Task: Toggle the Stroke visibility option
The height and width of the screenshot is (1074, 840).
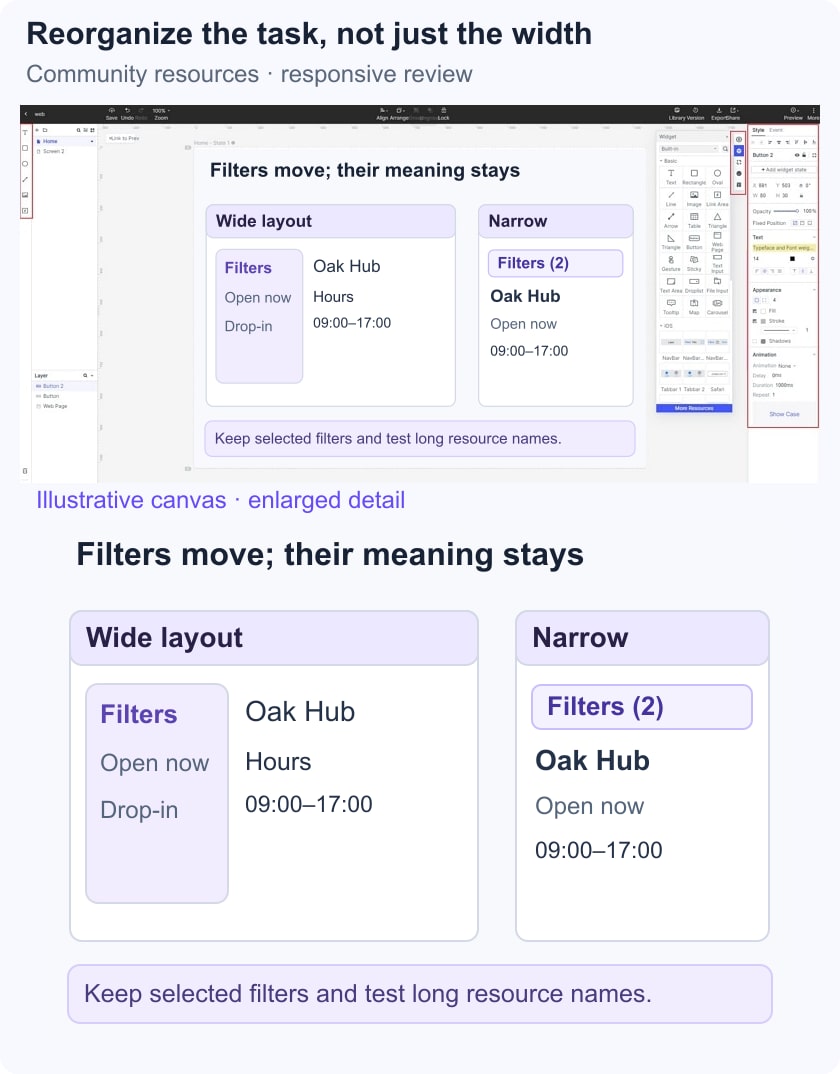Action: pyautogui.click(x=755, y=321)
